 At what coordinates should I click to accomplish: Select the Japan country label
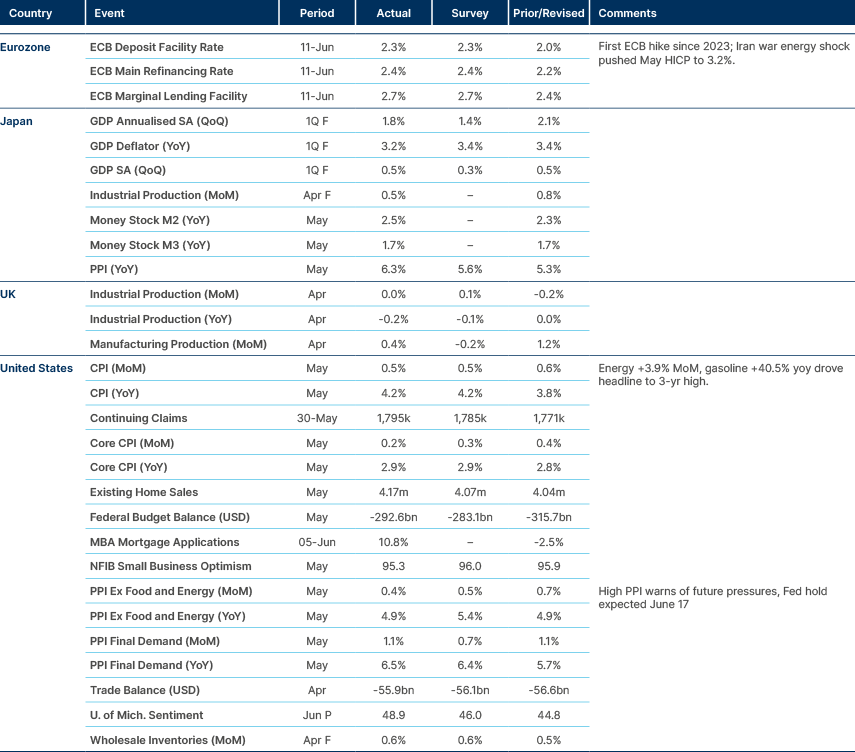pyautogui.click(x=16, y=121)
